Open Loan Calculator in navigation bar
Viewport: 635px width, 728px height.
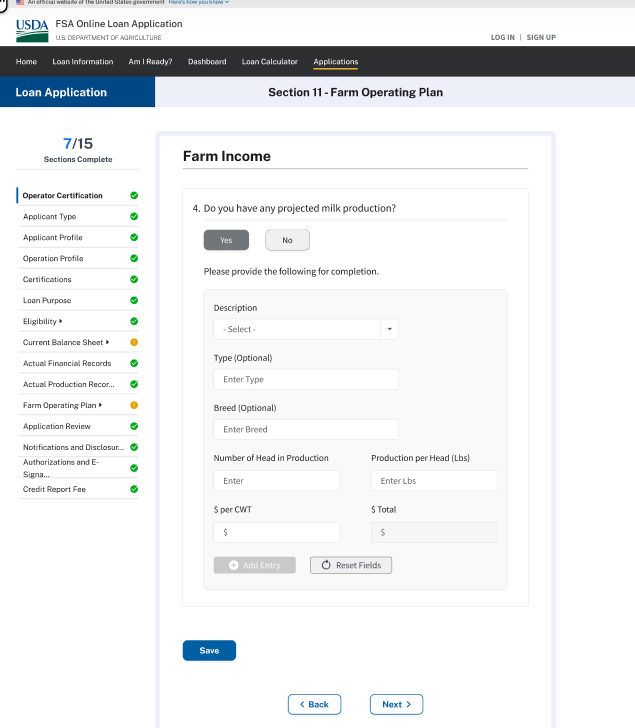pos(269,62)
